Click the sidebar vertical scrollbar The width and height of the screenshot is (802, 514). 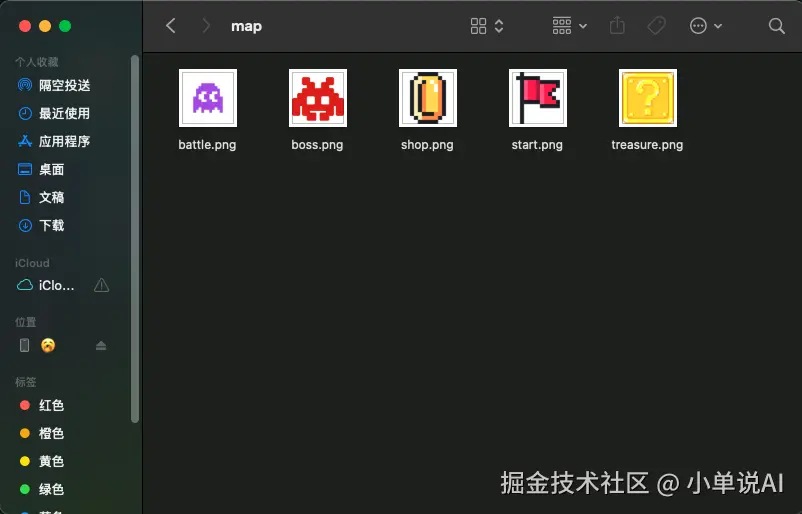point(135,239)
